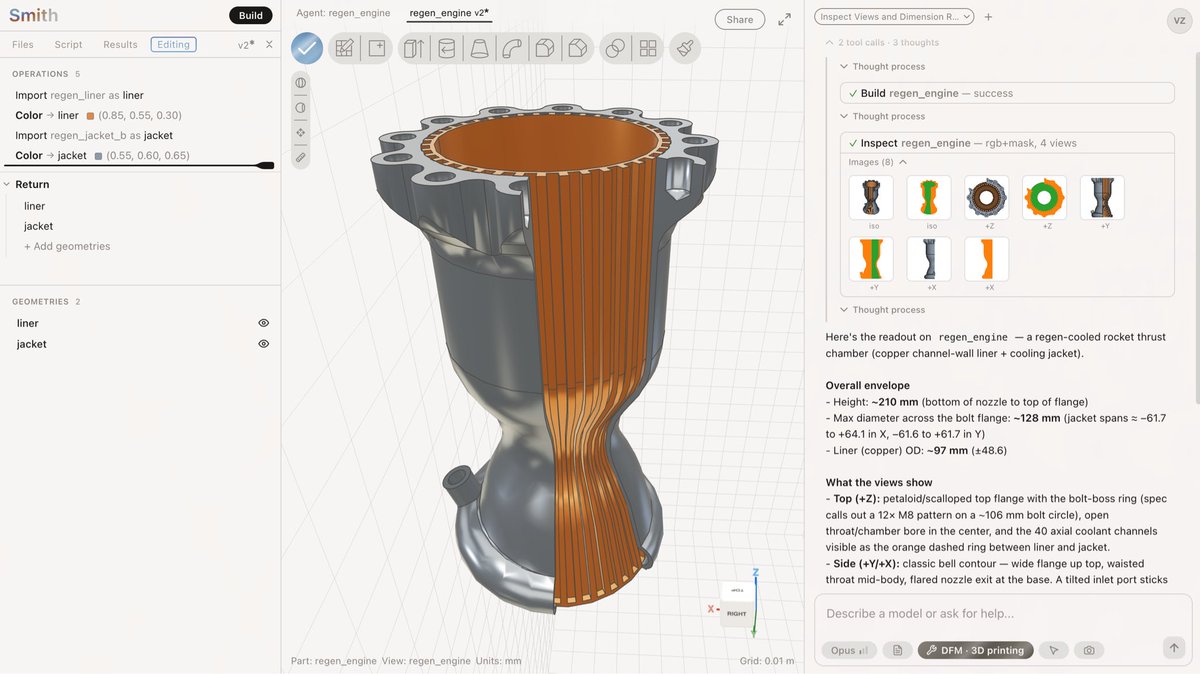The width and height of the screenshot is (1200, 674).
Task: Expand the first Thought process
Action: (x=882, y=67)
